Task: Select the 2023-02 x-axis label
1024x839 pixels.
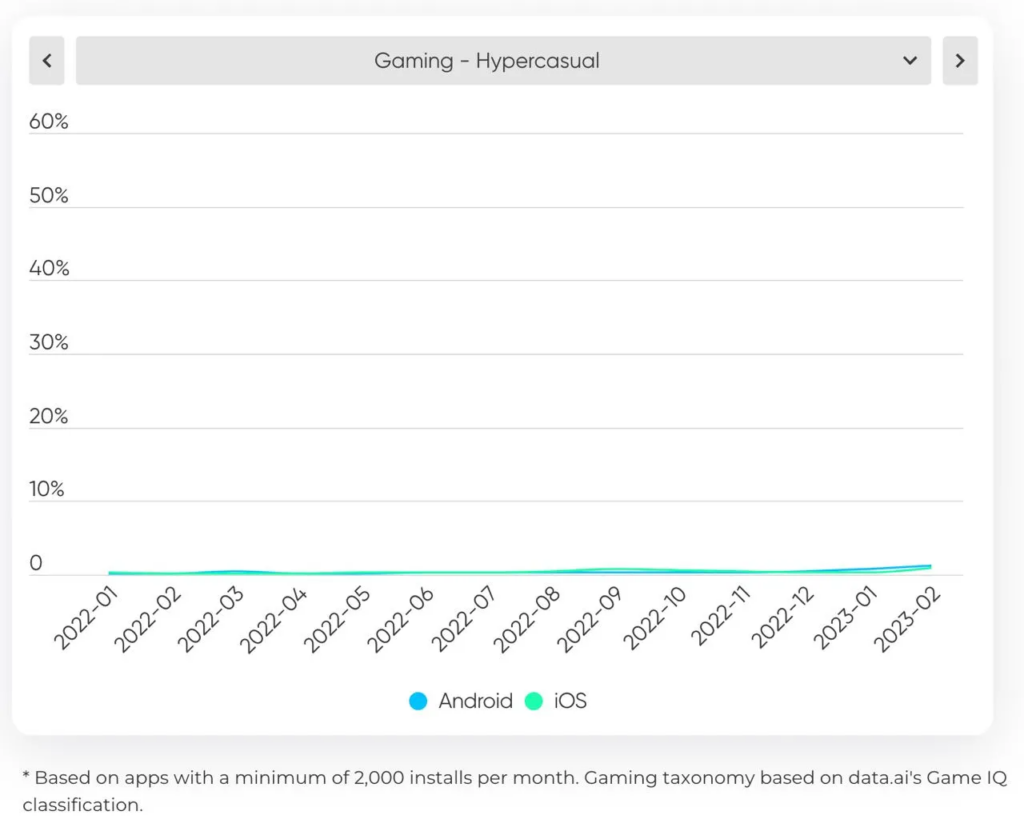Action: (x=904, y=621)
